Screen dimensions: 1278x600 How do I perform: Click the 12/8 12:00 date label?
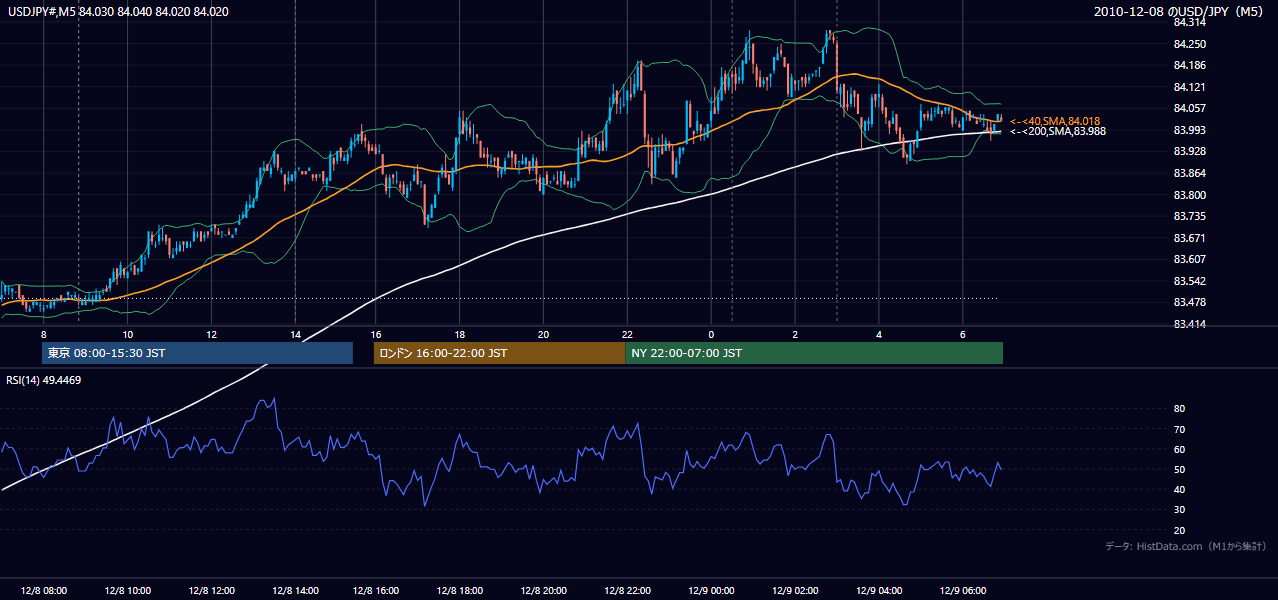pos(211,590)
